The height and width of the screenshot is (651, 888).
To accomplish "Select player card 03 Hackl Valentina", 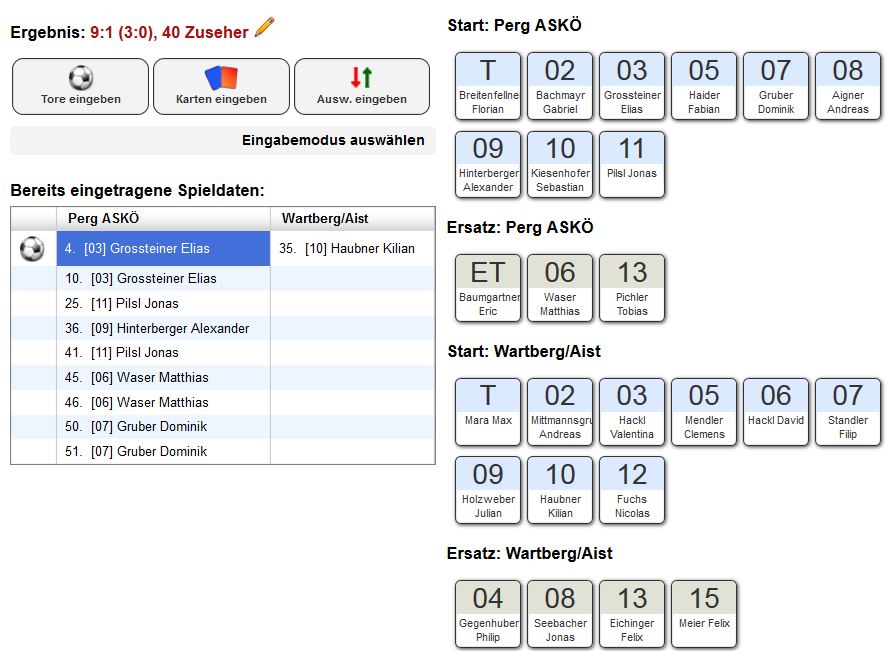I will pos(632,412).
